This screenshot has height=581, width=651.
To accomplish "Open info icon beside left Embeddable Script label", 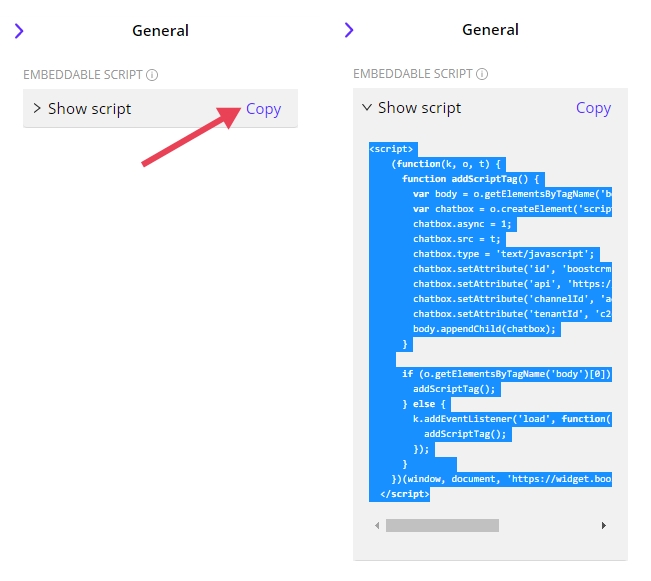I will pos(152,75).
